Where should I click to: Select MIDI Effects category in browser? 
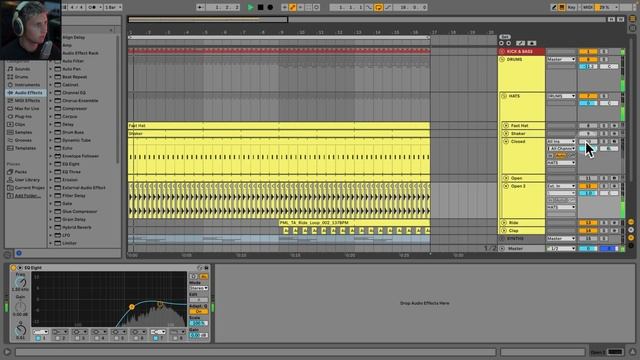pyautogui.click(x=27, y=100)
